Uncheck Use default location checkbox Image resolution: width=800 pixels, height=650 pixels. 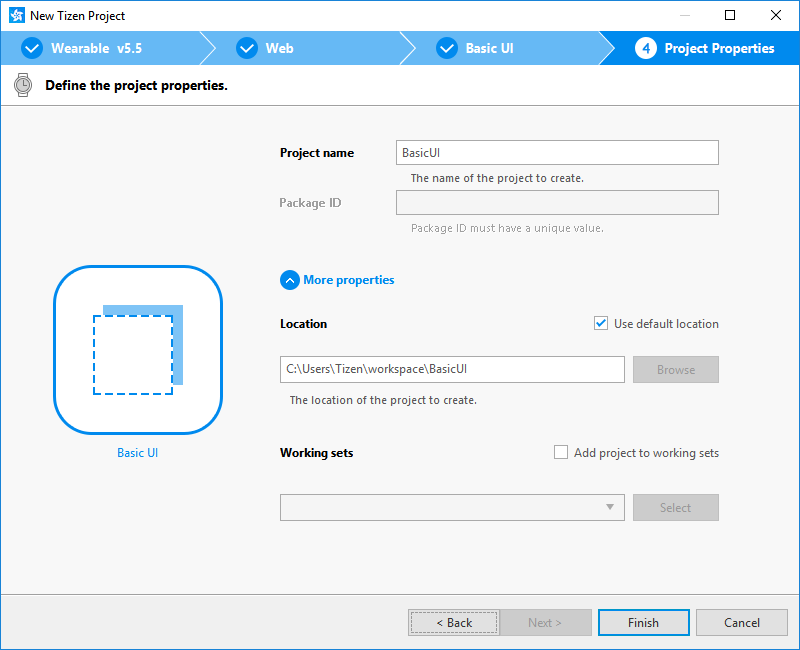click(x=601, y=323)
